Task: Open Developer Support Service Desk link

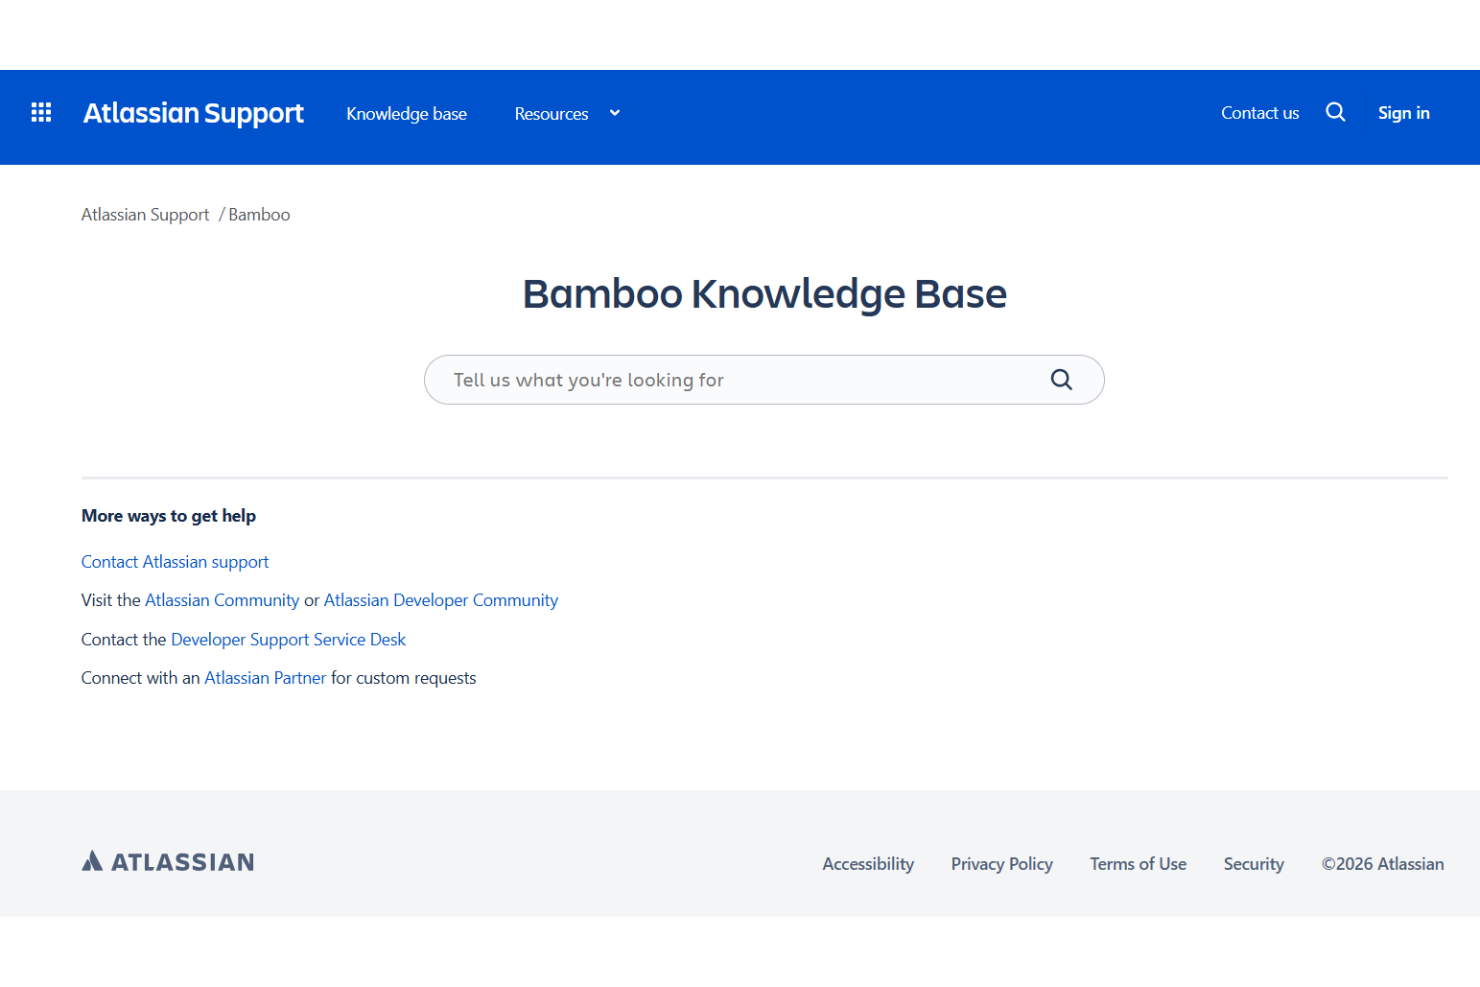Action: (x=288, y=639)
